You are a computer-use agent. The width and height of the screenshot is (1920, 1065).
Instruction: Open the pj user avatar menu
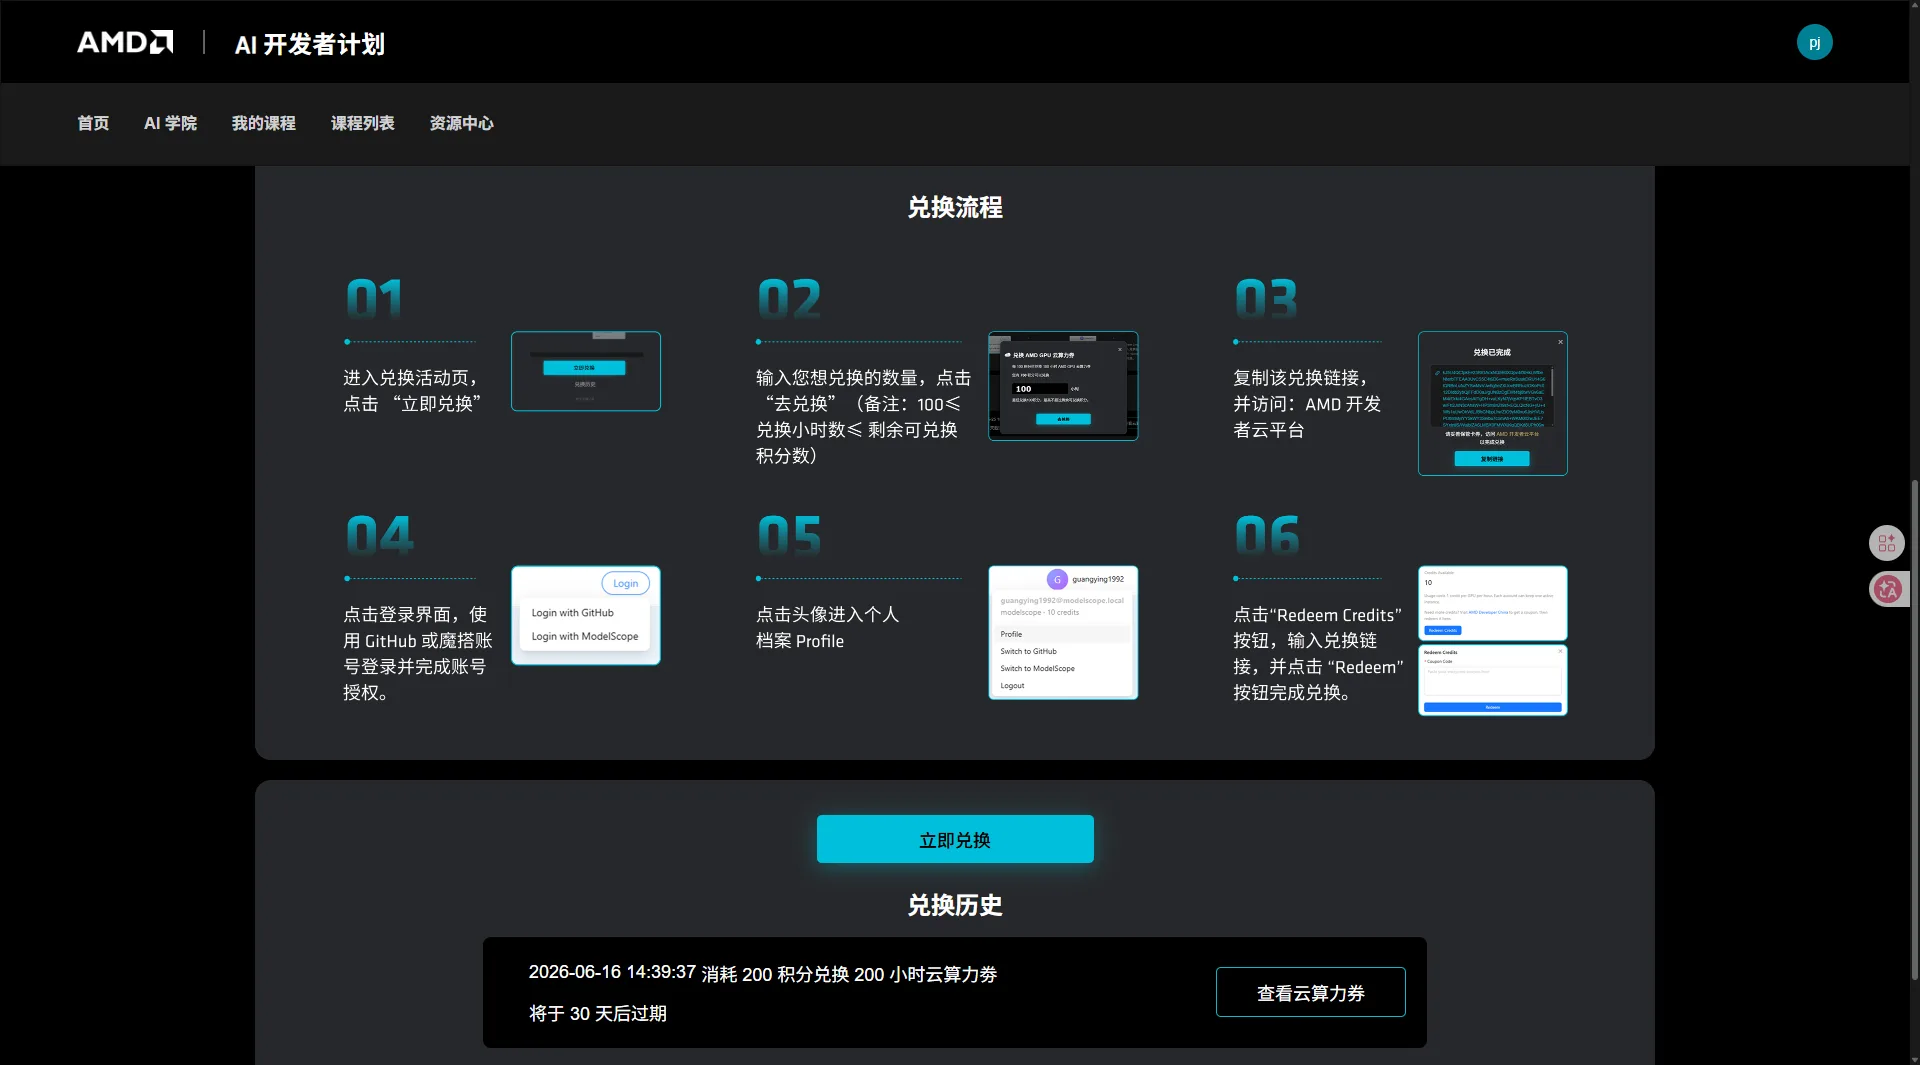1814,42
